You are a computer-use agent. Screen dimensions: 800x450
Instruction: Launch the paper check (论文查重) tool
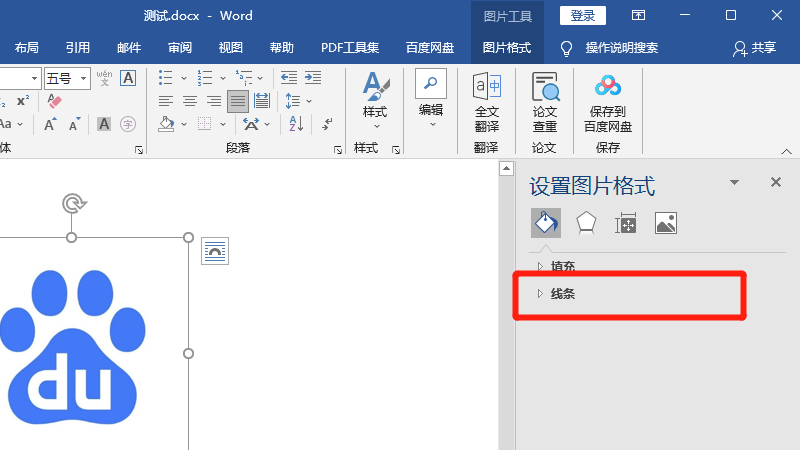tap(544, 102)
